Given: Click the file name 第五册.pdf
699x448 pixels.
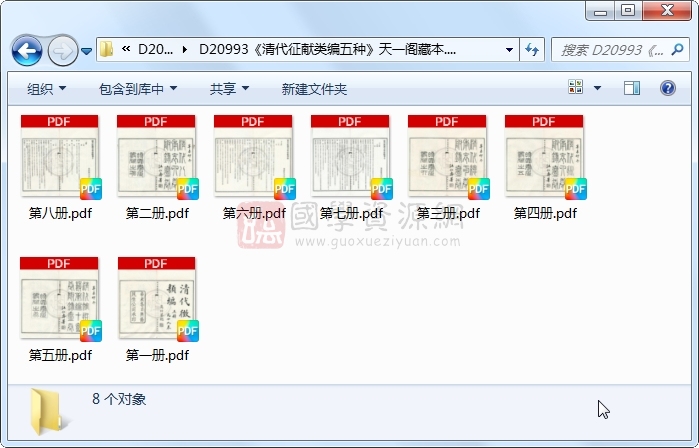Looking at the screenshot, I should pos(60,355).
